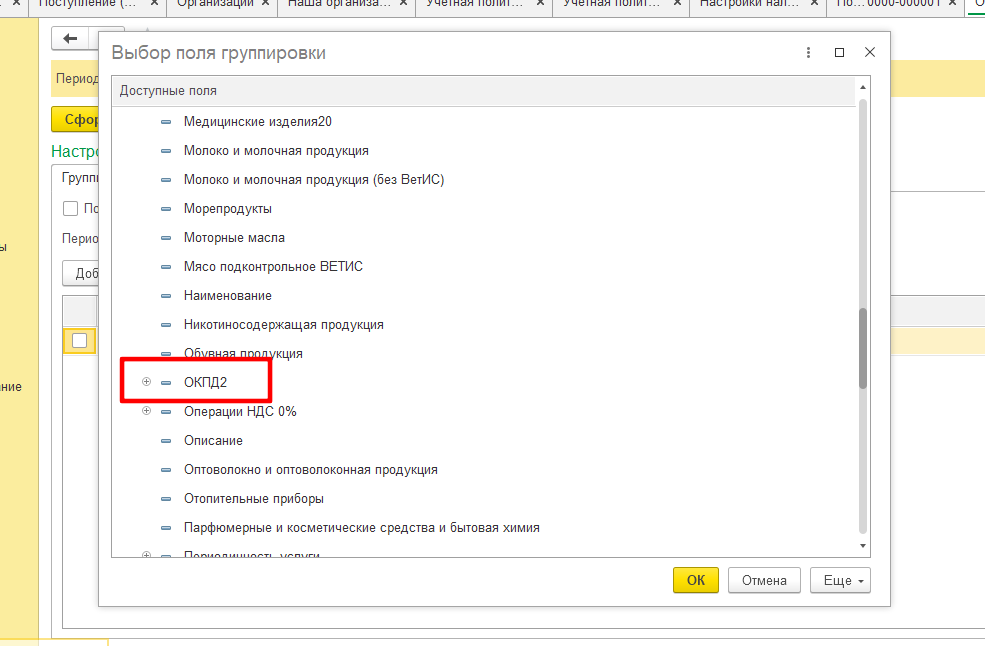985x646 pixels.
Task: Expand the Периодичность услуги node
Action: [146, 555]
